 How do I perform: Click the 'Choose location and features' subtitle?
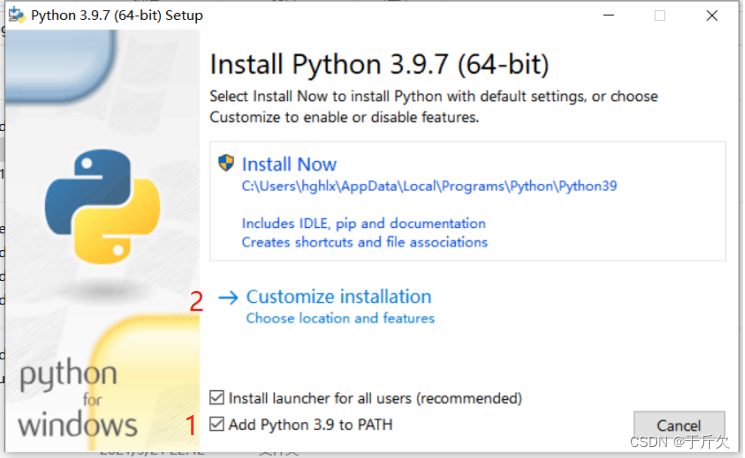[x=340, y=318]
